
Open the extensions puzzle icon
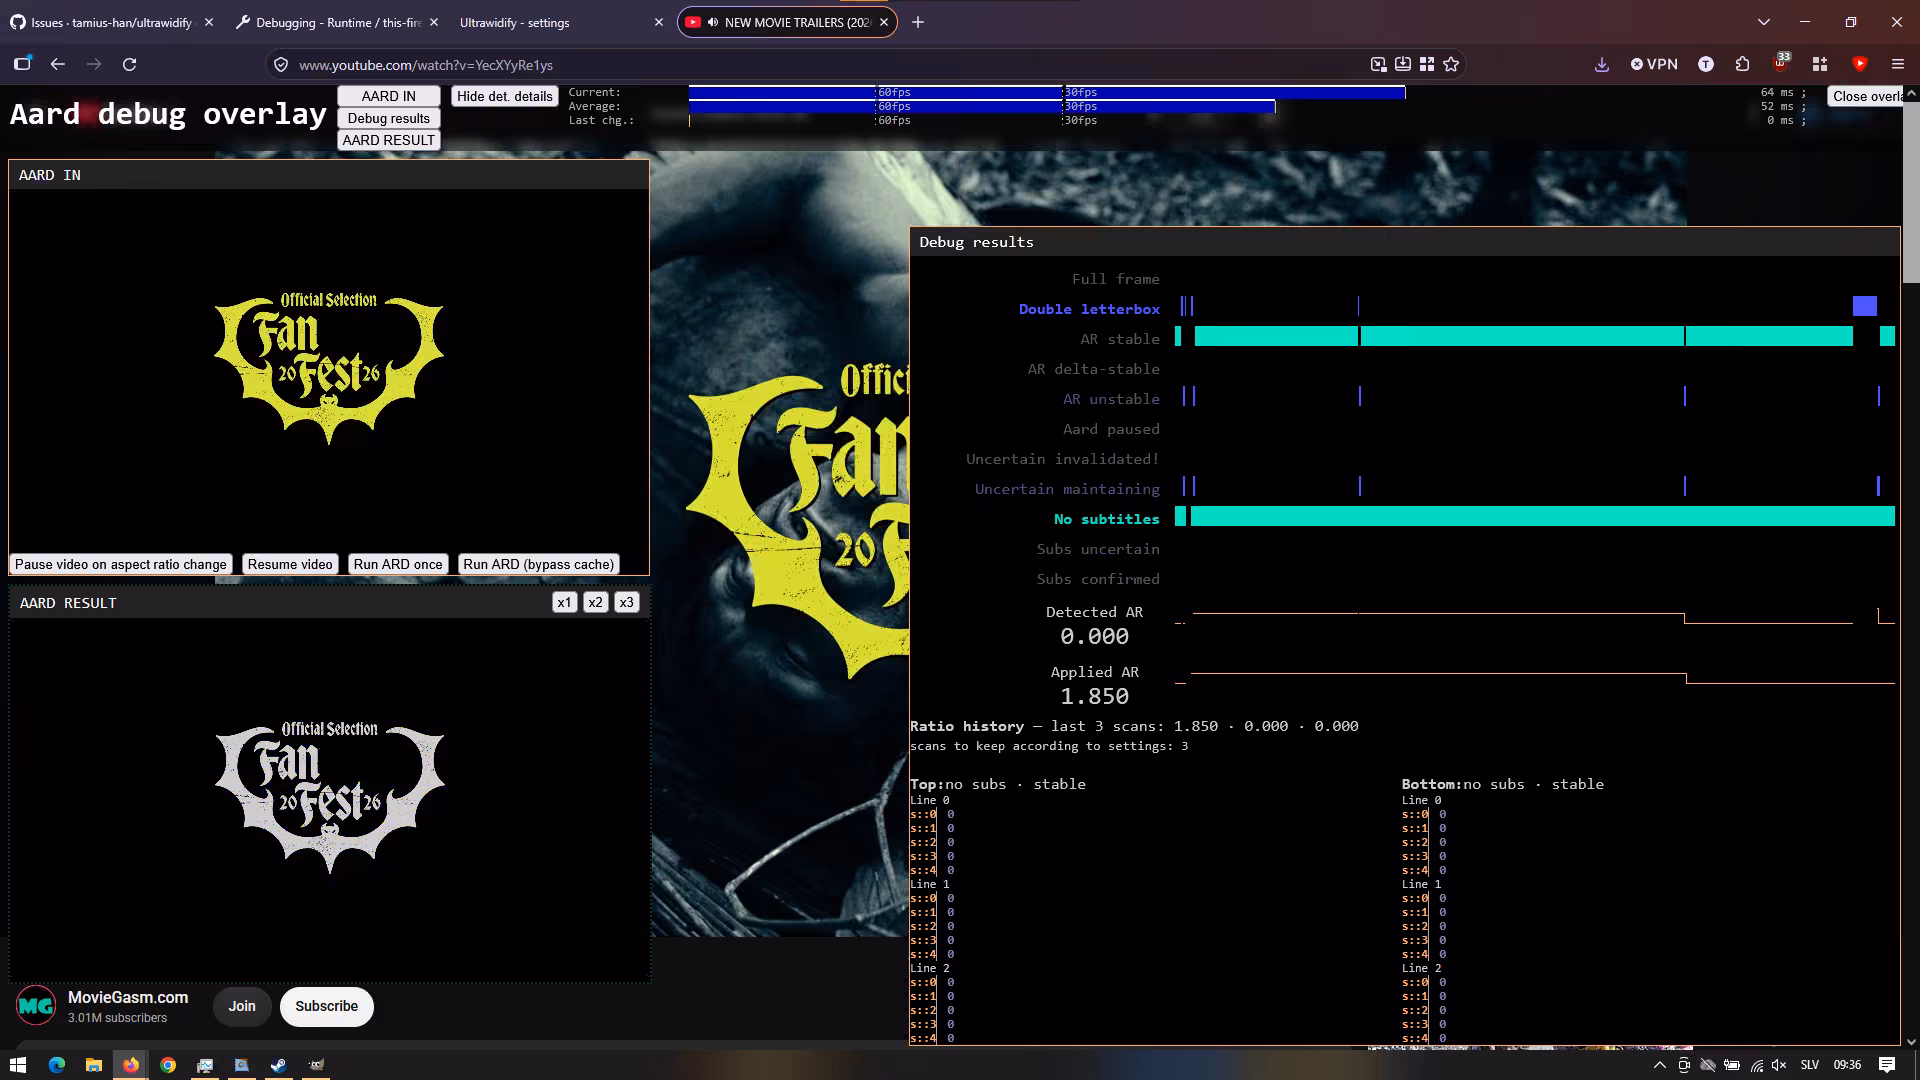click(x=1742, y=64)
